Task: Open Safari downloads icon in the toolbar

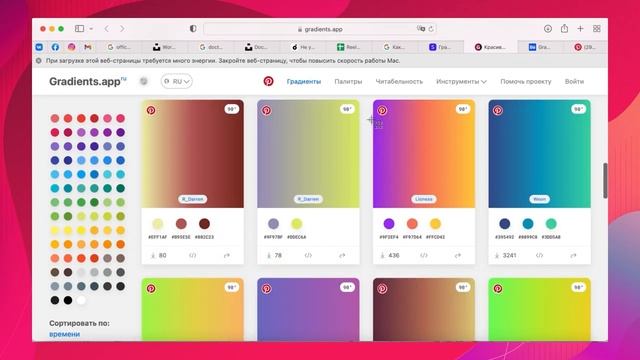Action: [548, 29]
